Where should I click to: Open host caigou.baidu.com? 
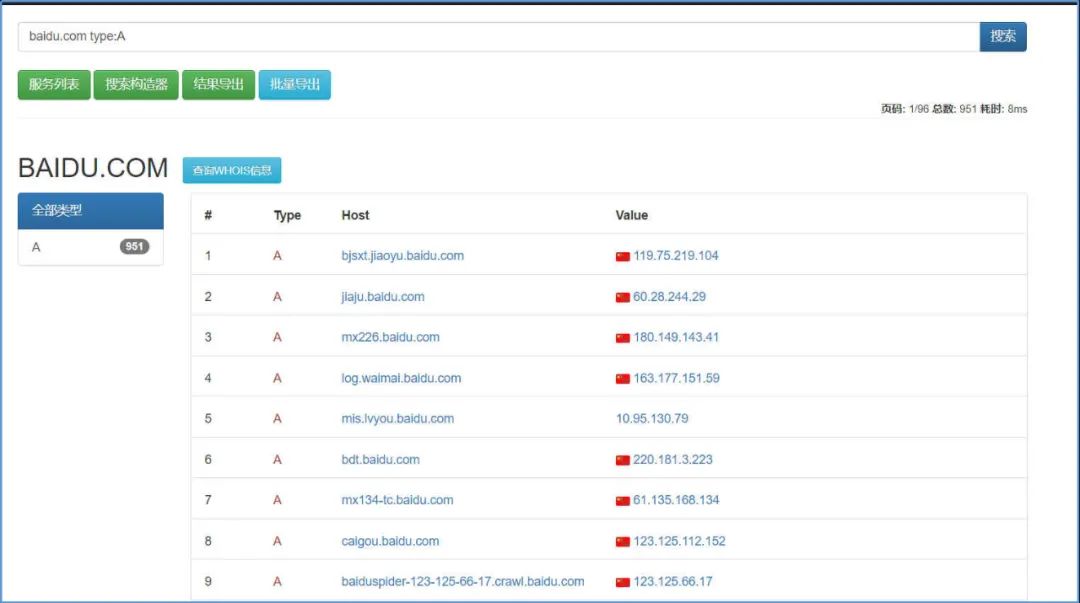click(390, 541)
